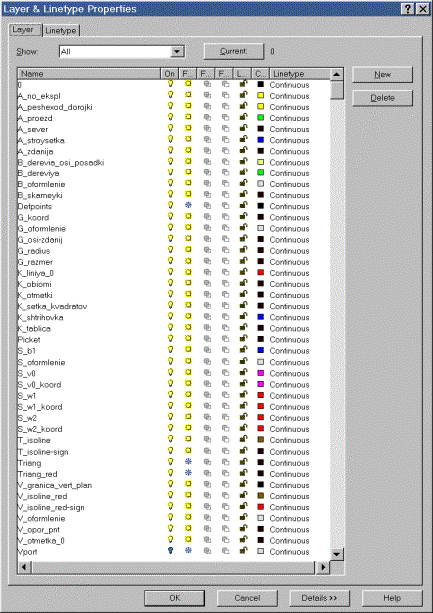Thaw the Defpoints layer via its snowflake icon
Viewport: 433px width, 613px height.
pos(188,205)
